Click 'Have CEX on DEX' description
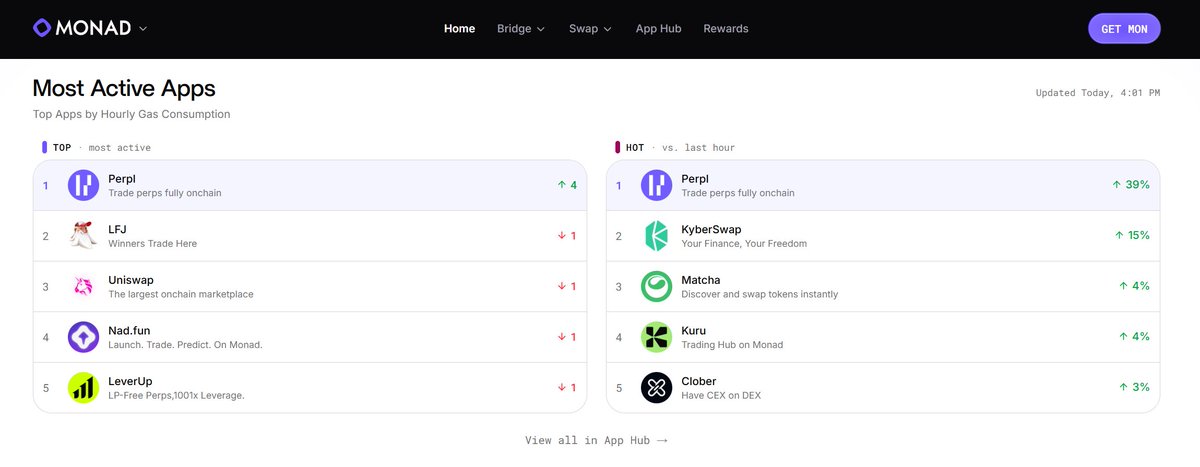The image size is (1200, 467). [x=721, y=396]
